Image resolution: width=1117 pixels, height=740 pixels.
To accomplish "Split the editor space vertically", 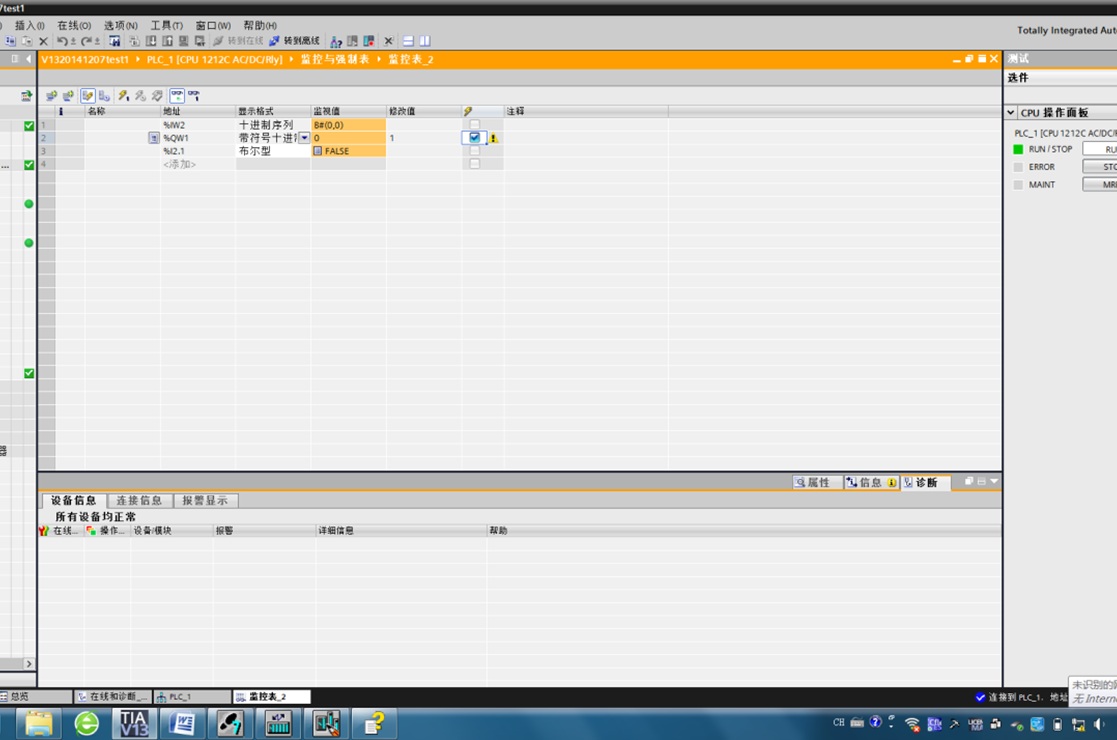I will coord(425,41).
